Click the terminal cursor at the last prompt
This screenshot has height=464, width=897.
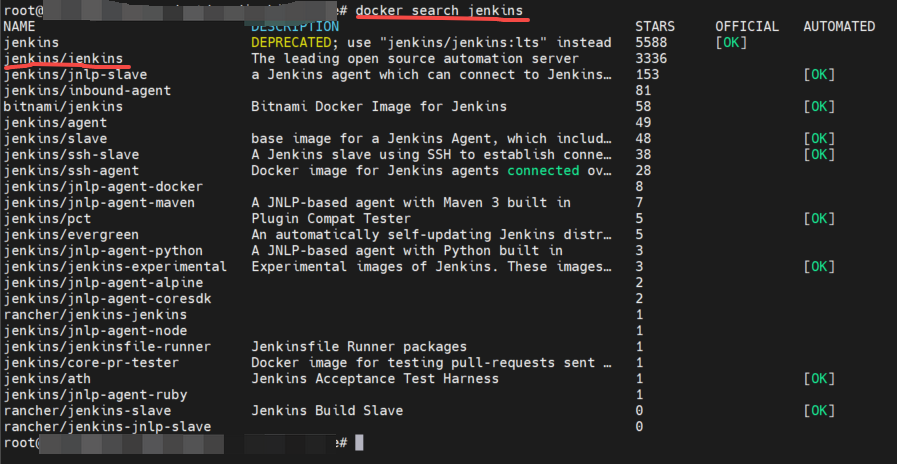tap(359, 443)
